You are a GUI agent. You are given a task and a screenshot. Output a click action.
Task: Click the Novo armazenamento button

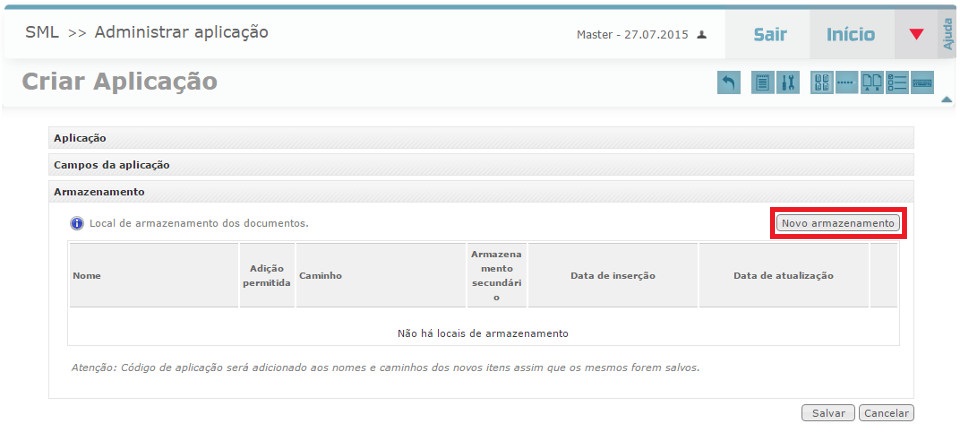(x=838, y=224)
